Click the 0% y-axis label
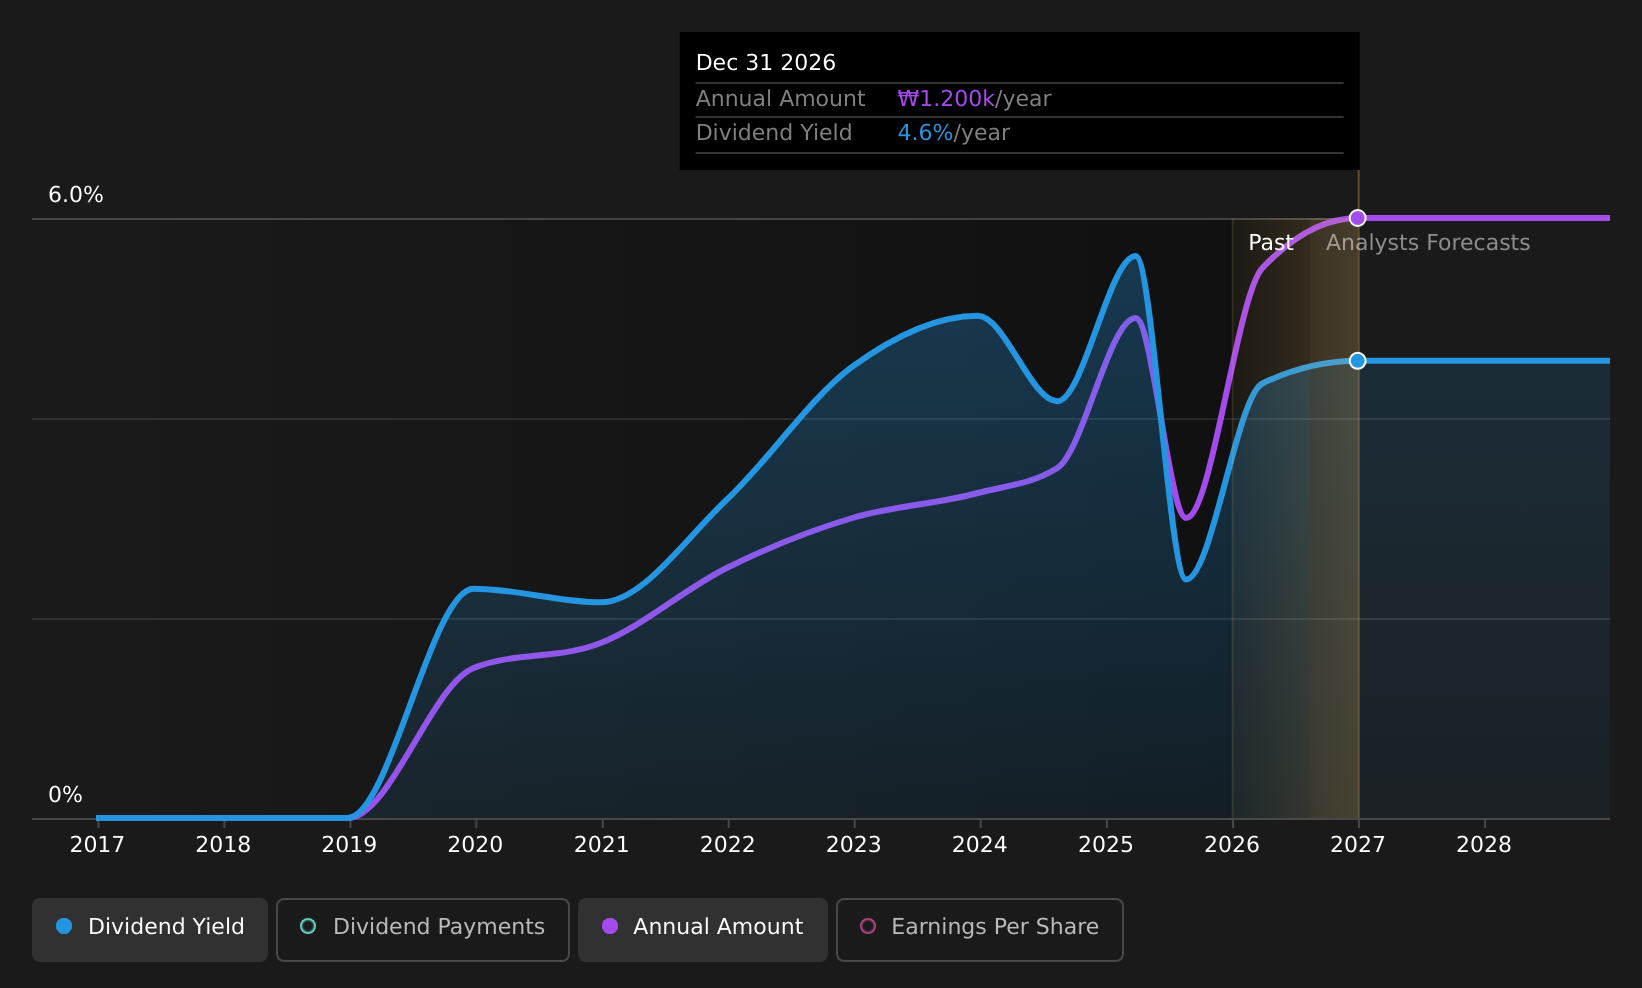This screenshot has width=1642, height=988. click(x=65, y=795)
